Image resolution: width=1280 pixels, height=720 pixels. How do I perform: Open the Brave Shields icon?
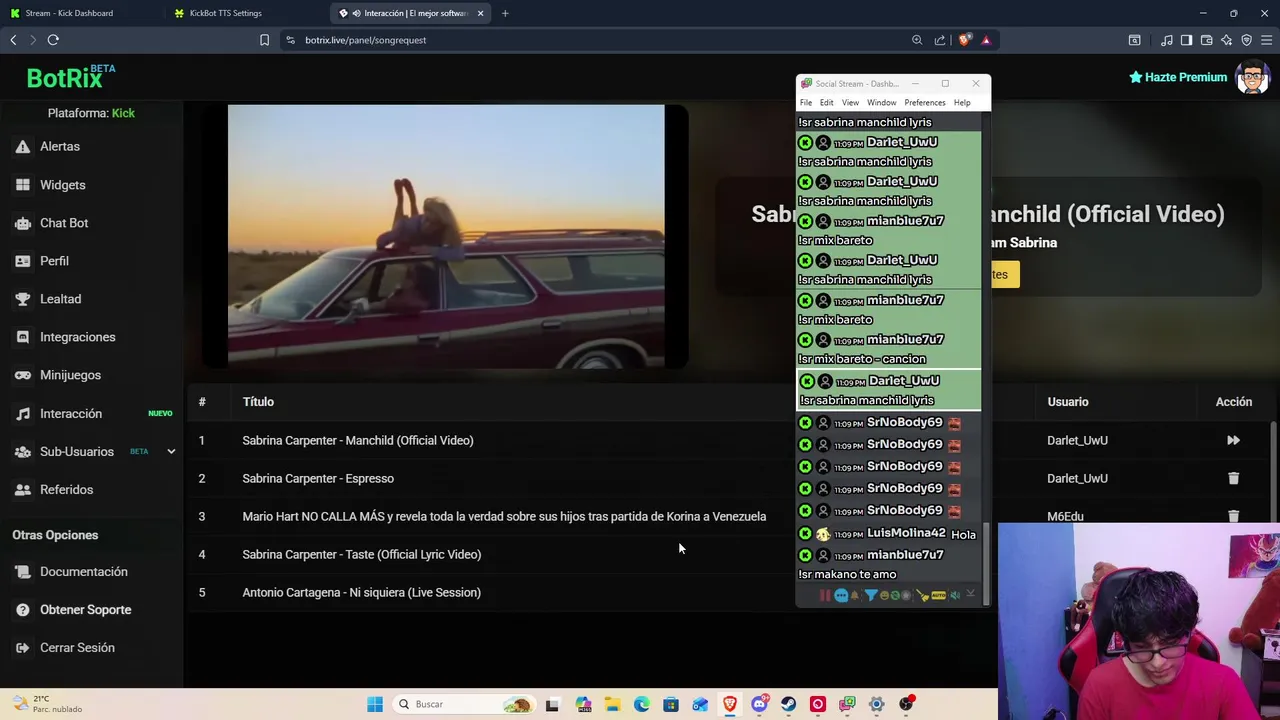tap(964, 40)
